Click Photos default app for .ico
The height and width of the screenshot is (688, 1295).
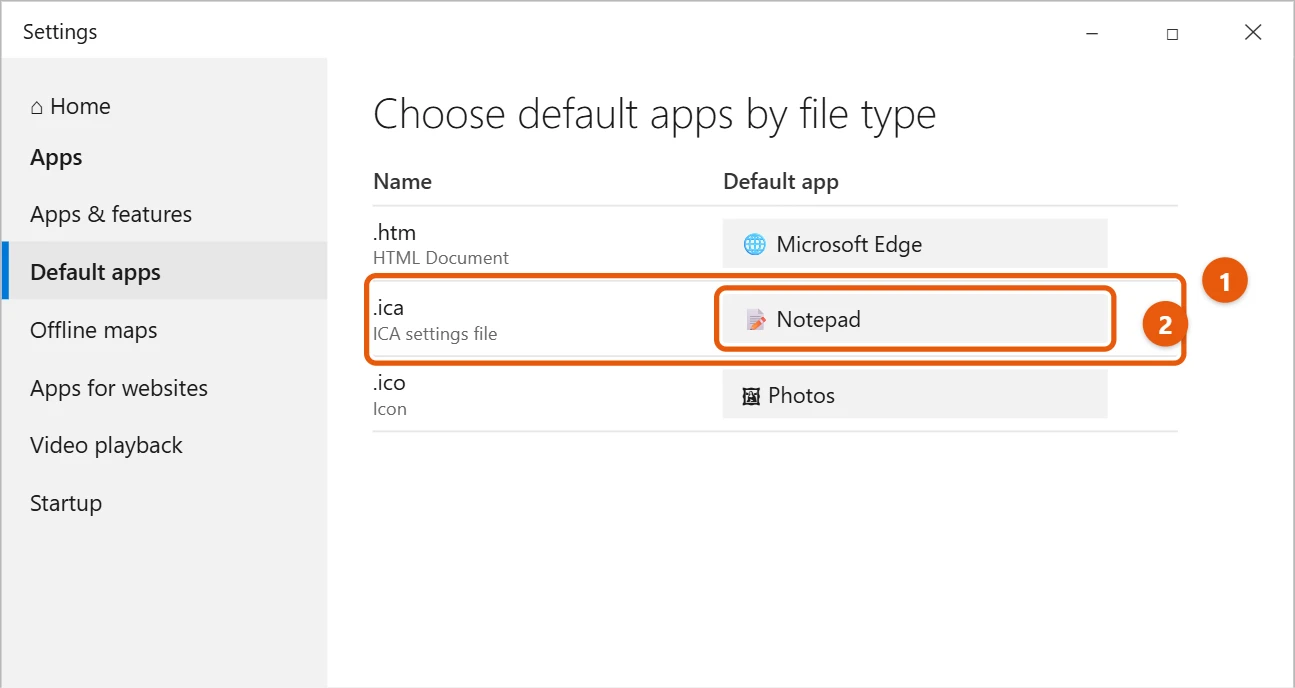pyautogui.click(x=915, y=395)
